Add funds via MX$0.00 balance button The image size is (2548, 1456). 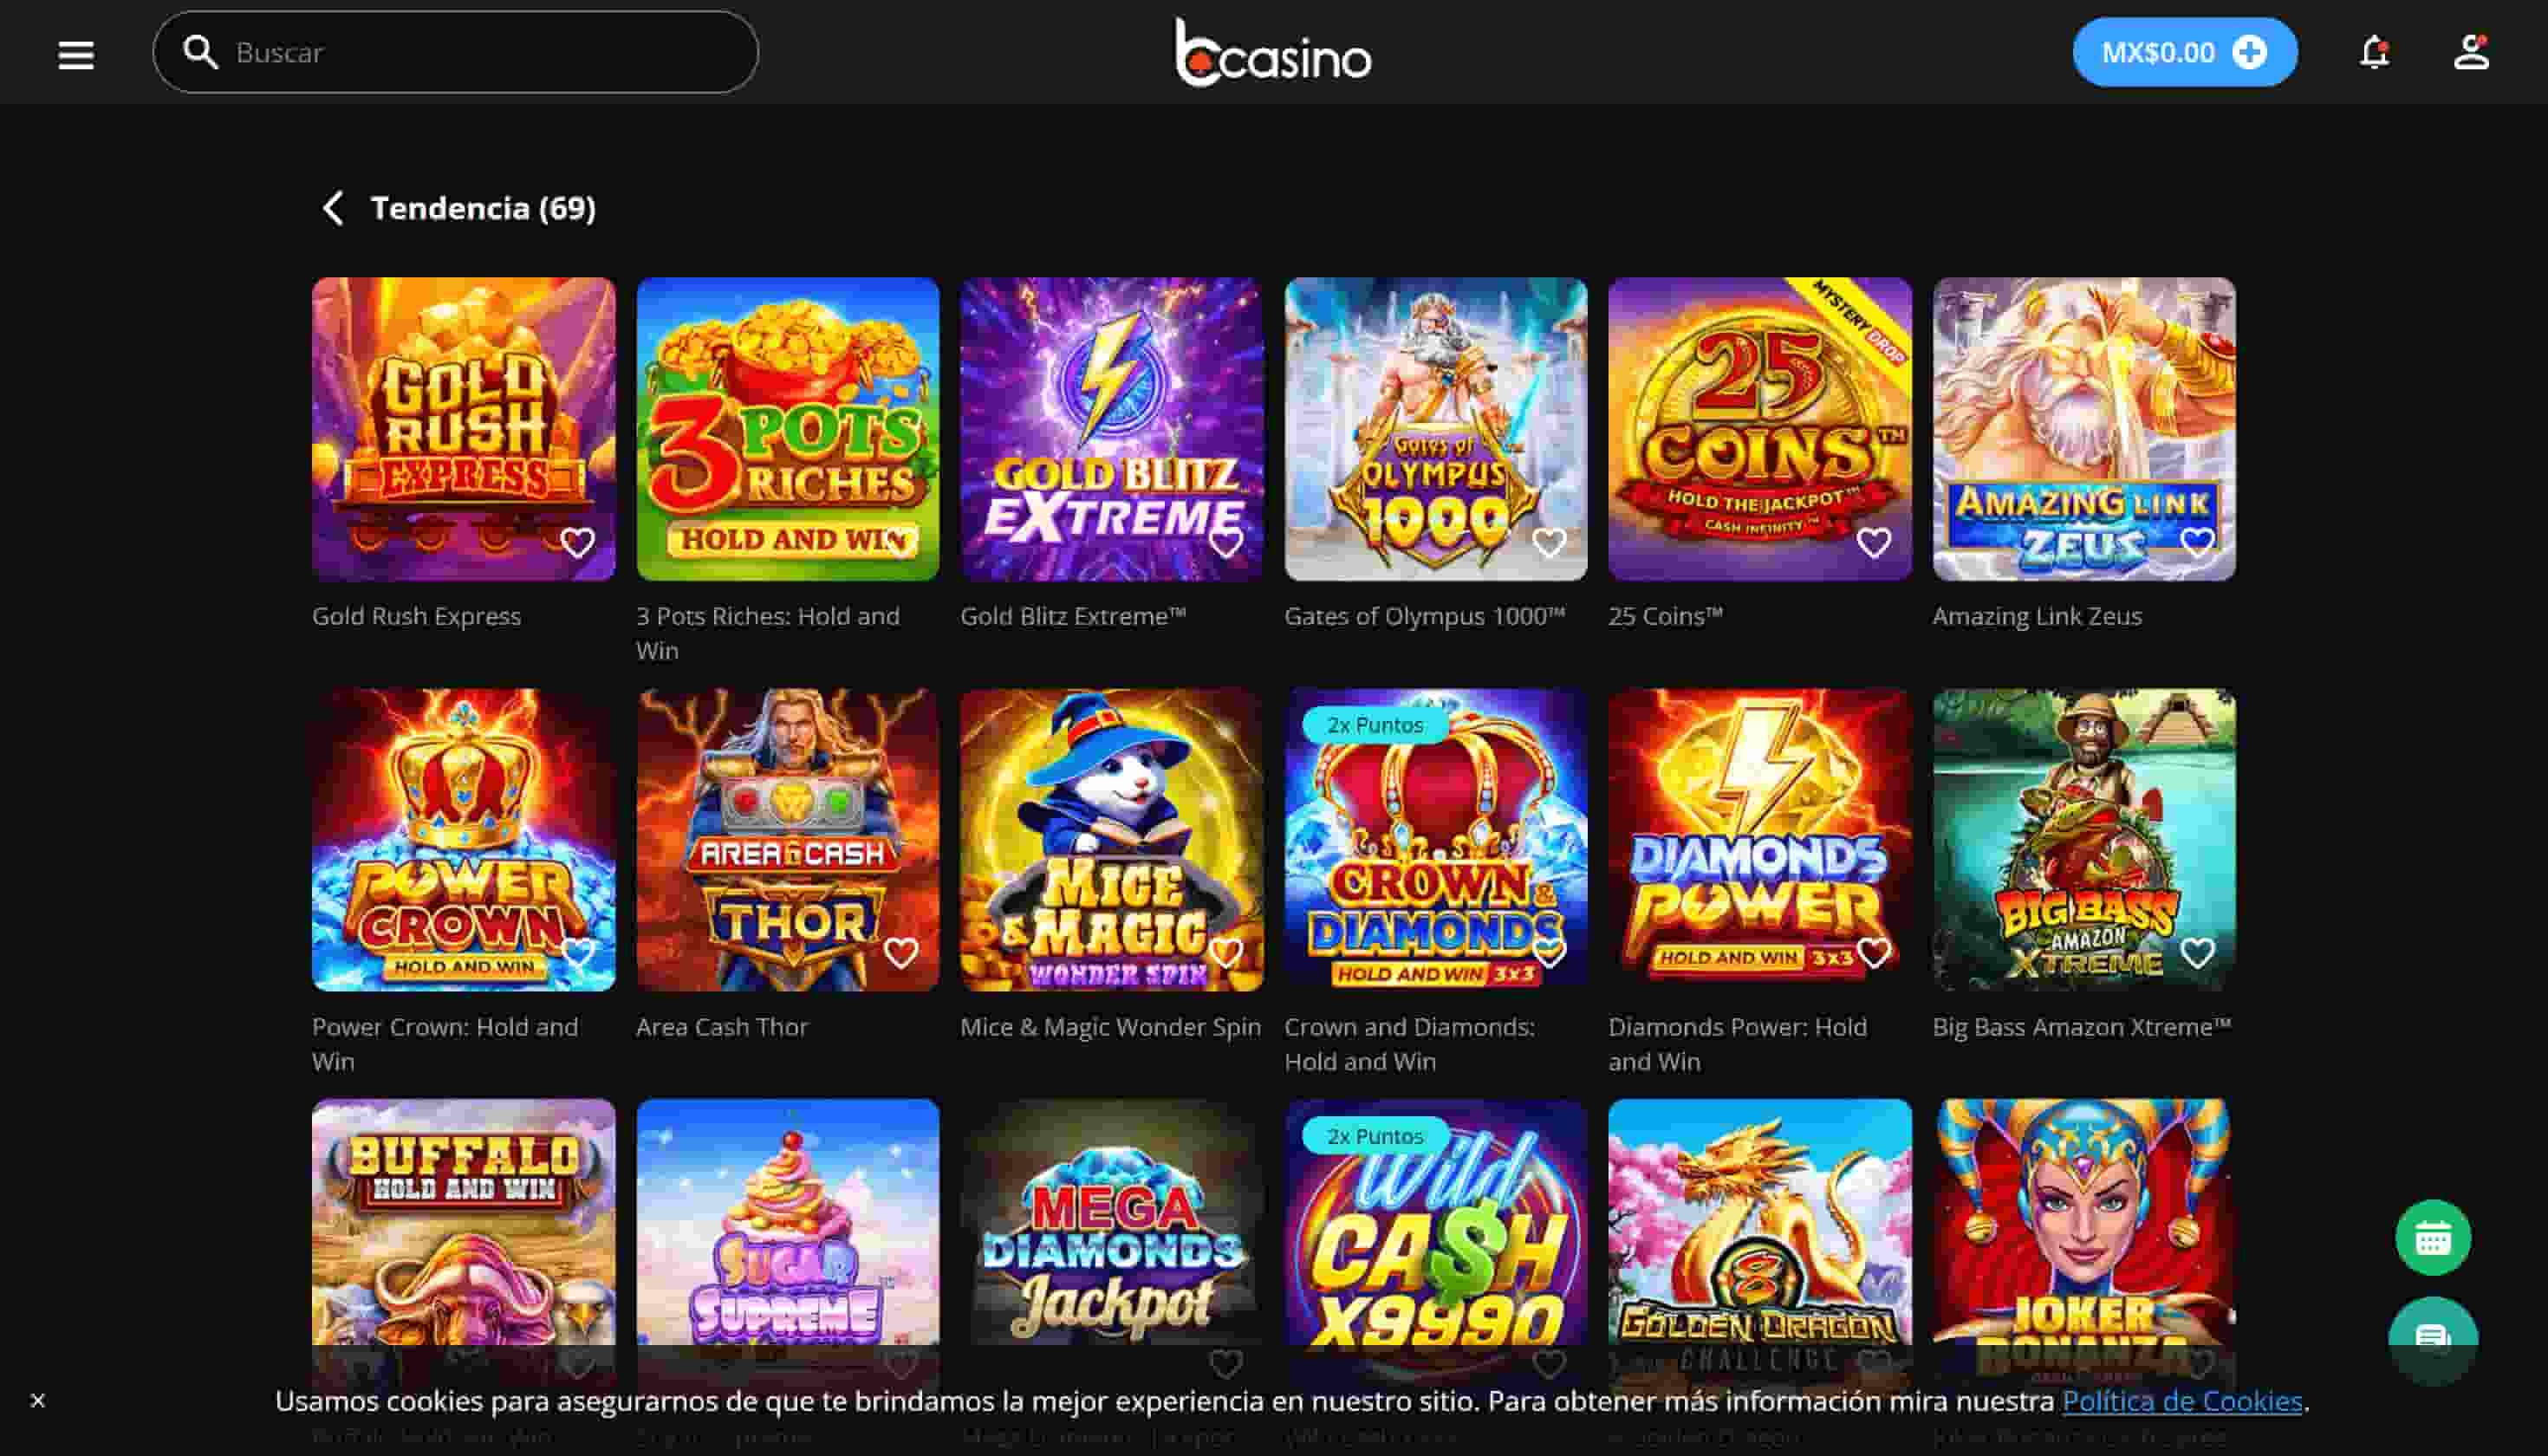point(2185,52)
